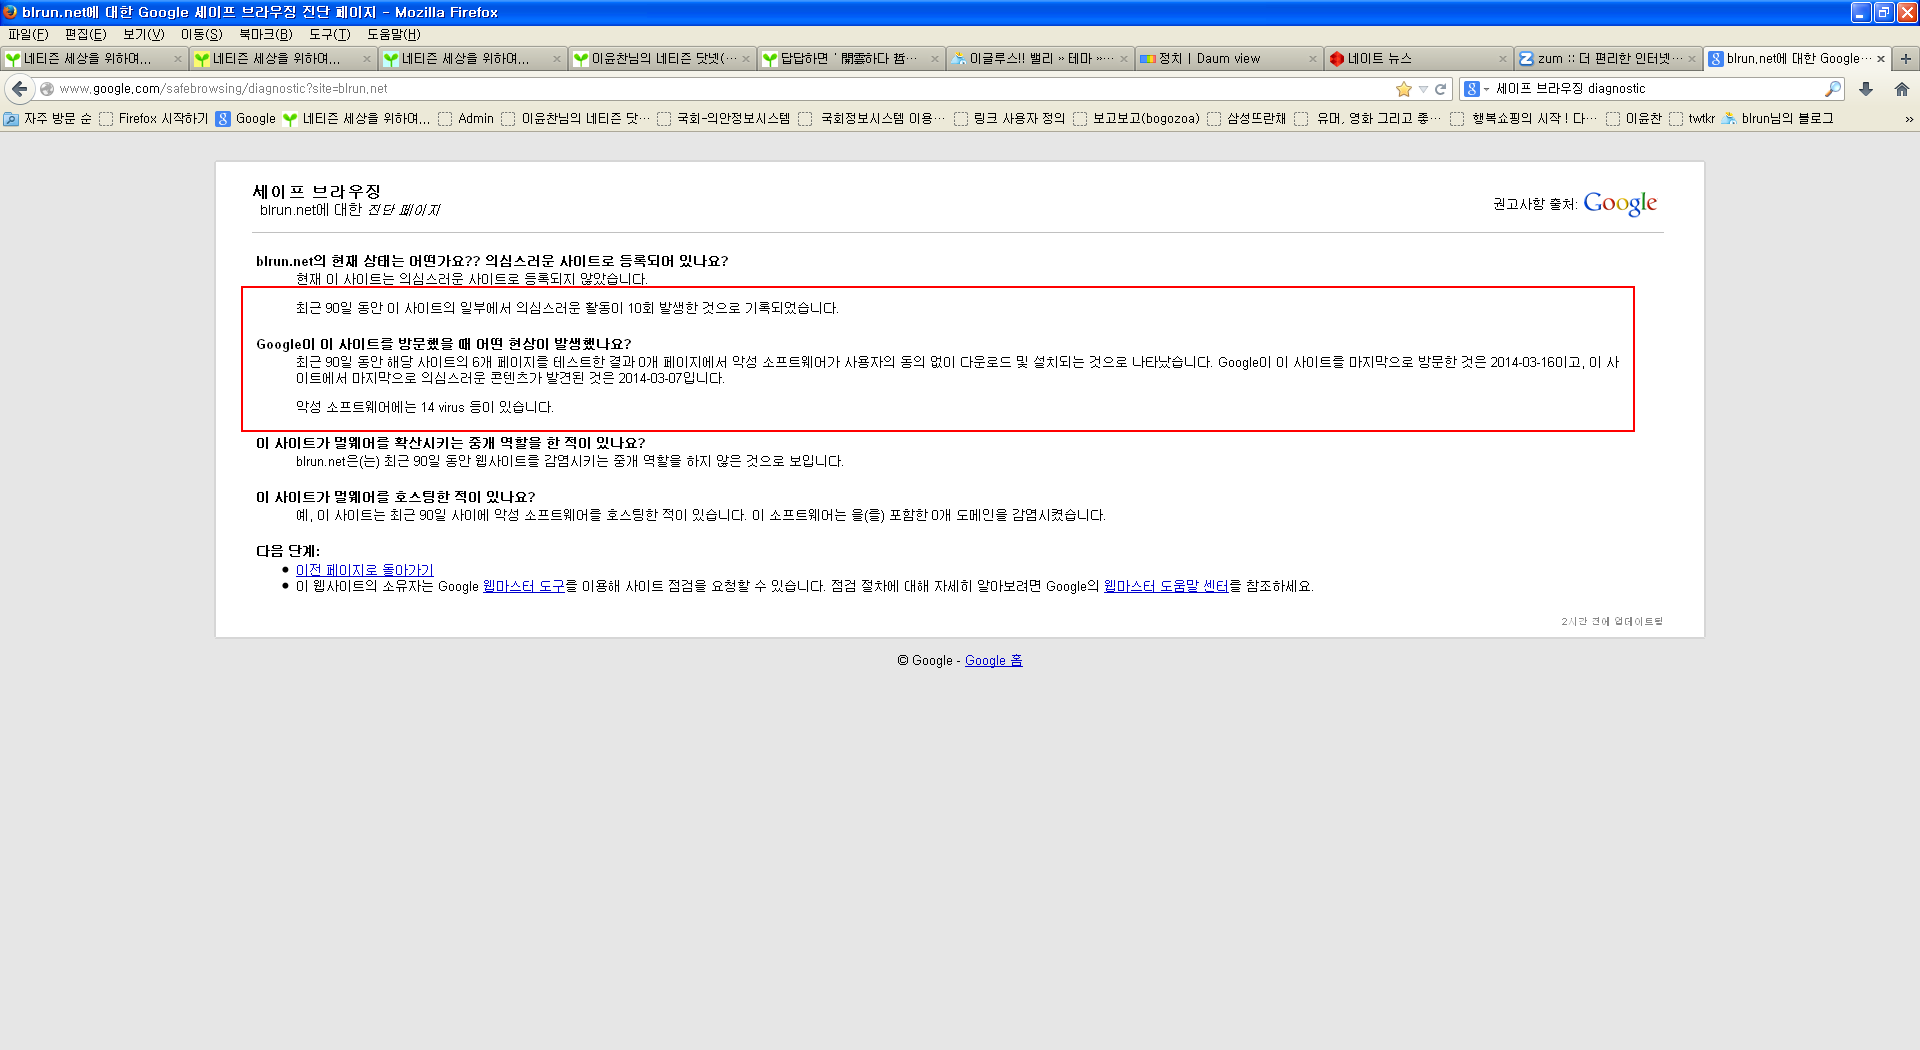This screenshot has height=1050, width=1920.
Task: Close the '정치 | Daum view' tab
Action: pyautogui.click(x=1313, y=59)
